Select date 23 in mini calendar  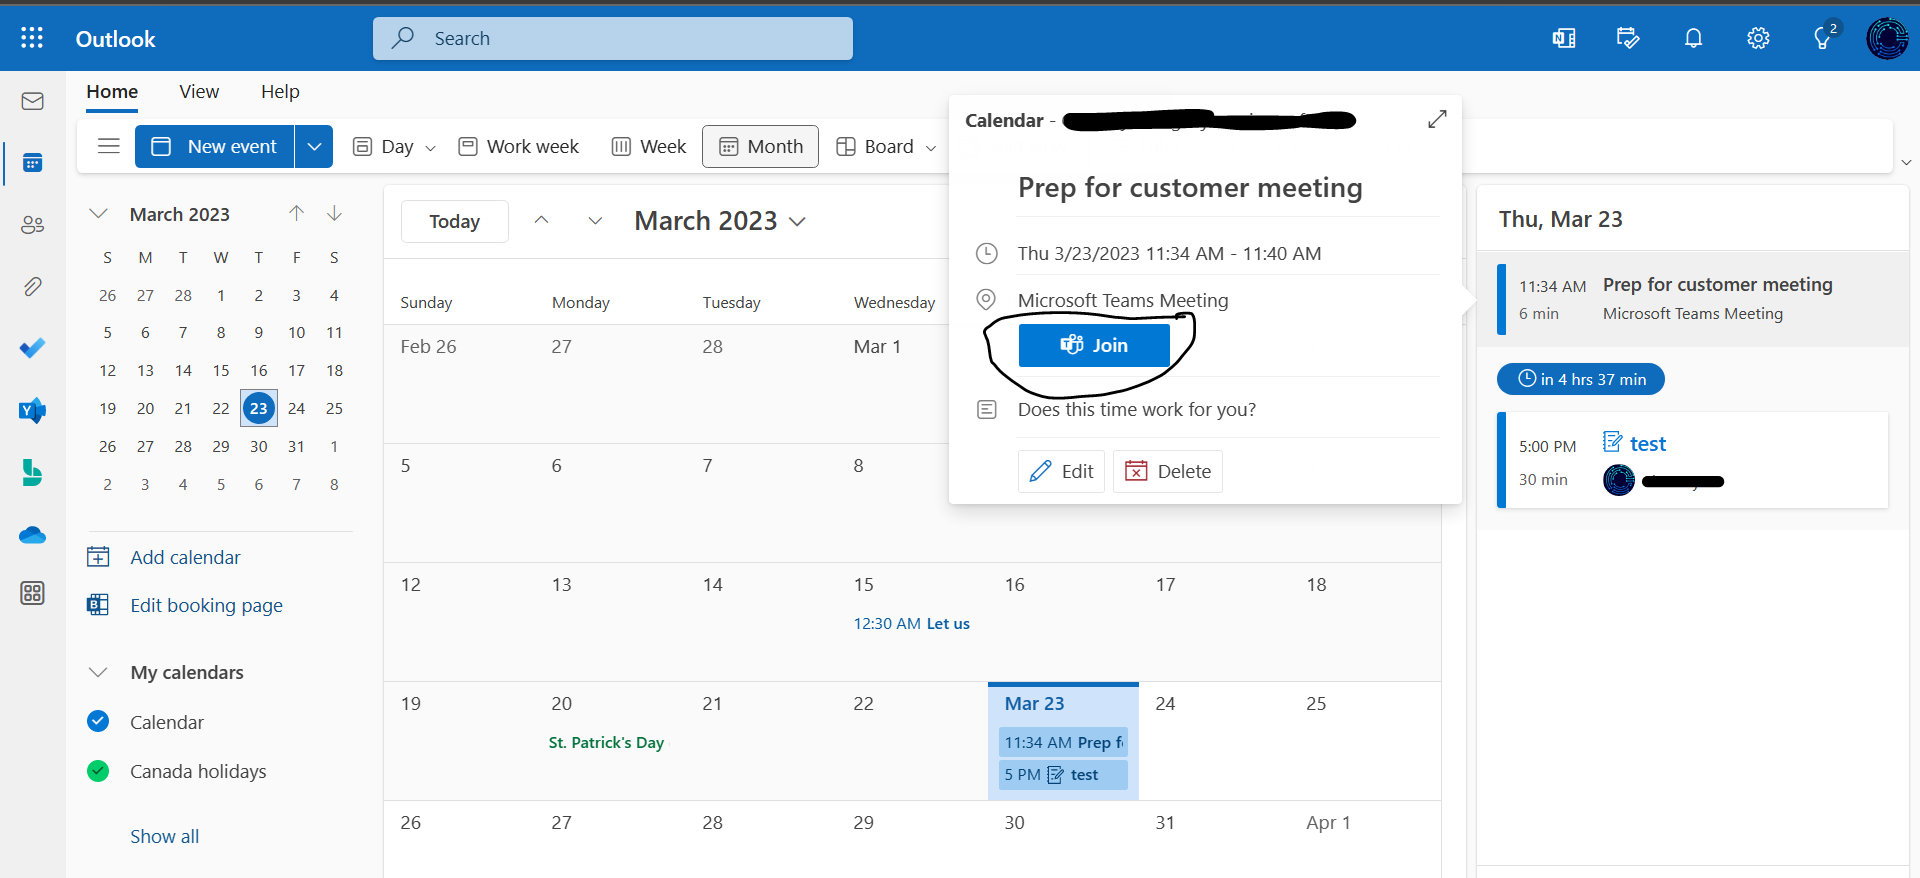pos(259,408)
